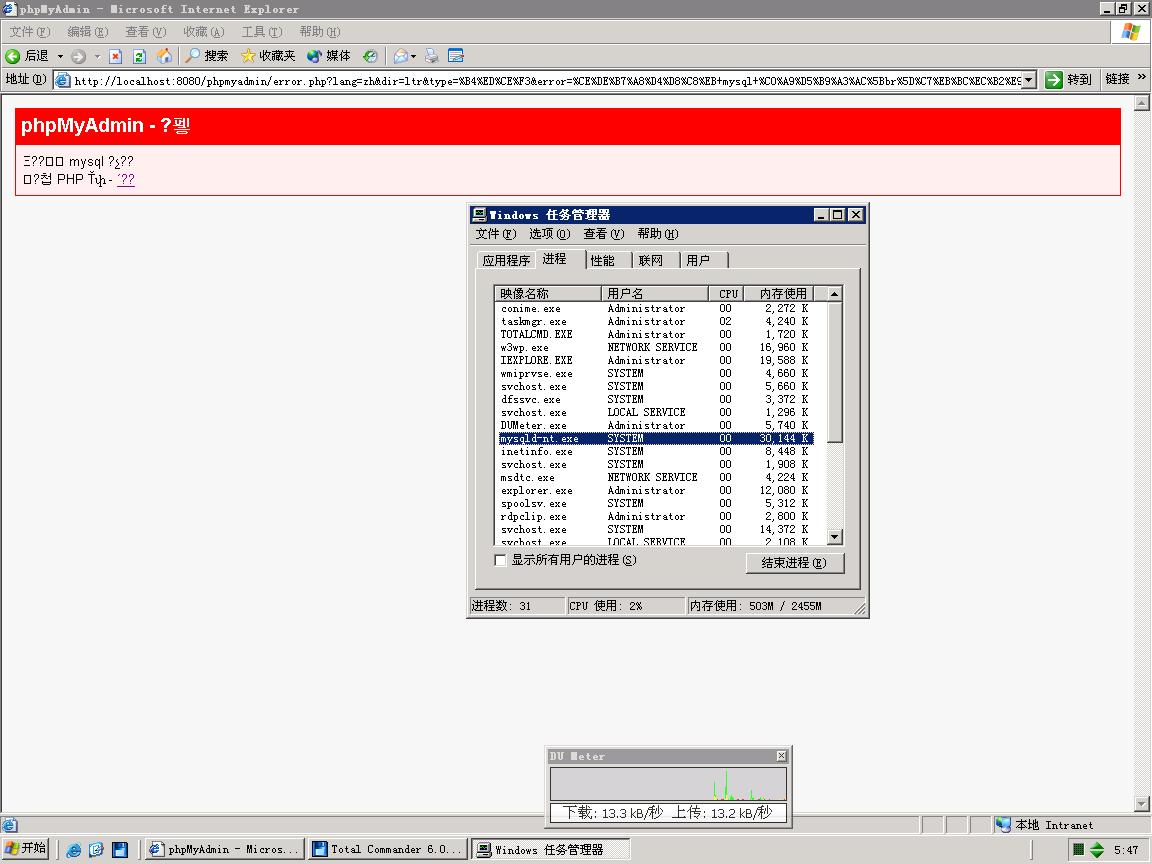Image resolution: width=1152 pixels, height=864 pixels.
Task: Switch to the Applications (应用程序) tab
Action: 505,261
